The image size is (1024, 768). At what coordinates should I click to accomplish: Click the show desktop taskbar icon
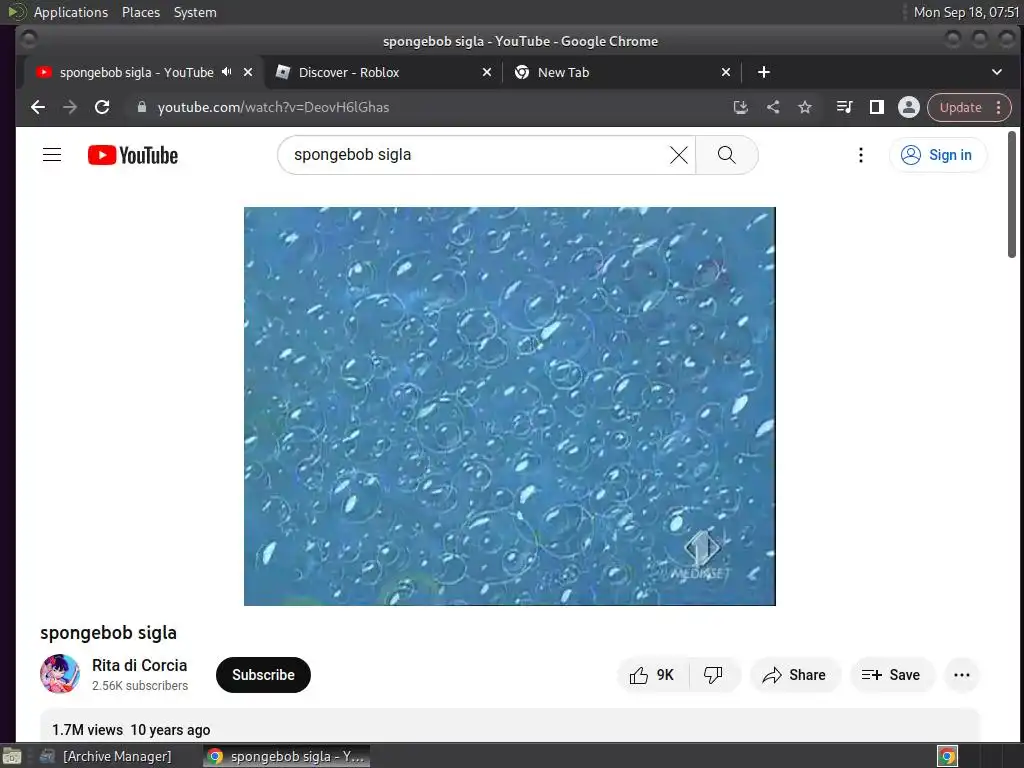tap(12, 756)
